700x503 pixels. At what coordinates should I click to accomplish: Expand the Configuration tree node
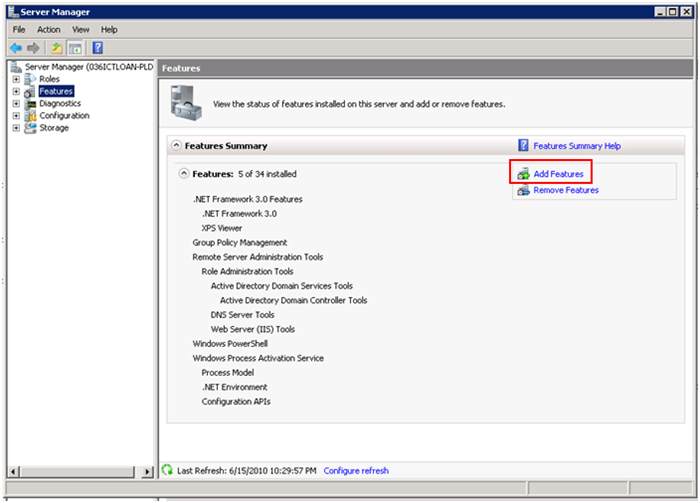click(16, 116)
